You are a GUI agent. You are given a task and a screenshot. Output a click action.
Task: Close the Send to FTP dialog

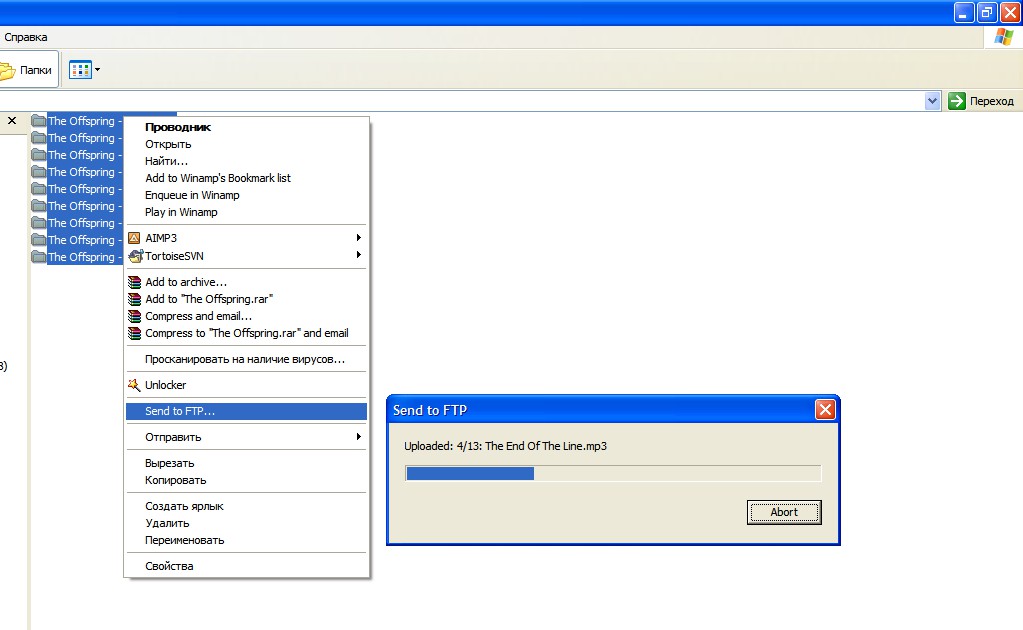825,410
